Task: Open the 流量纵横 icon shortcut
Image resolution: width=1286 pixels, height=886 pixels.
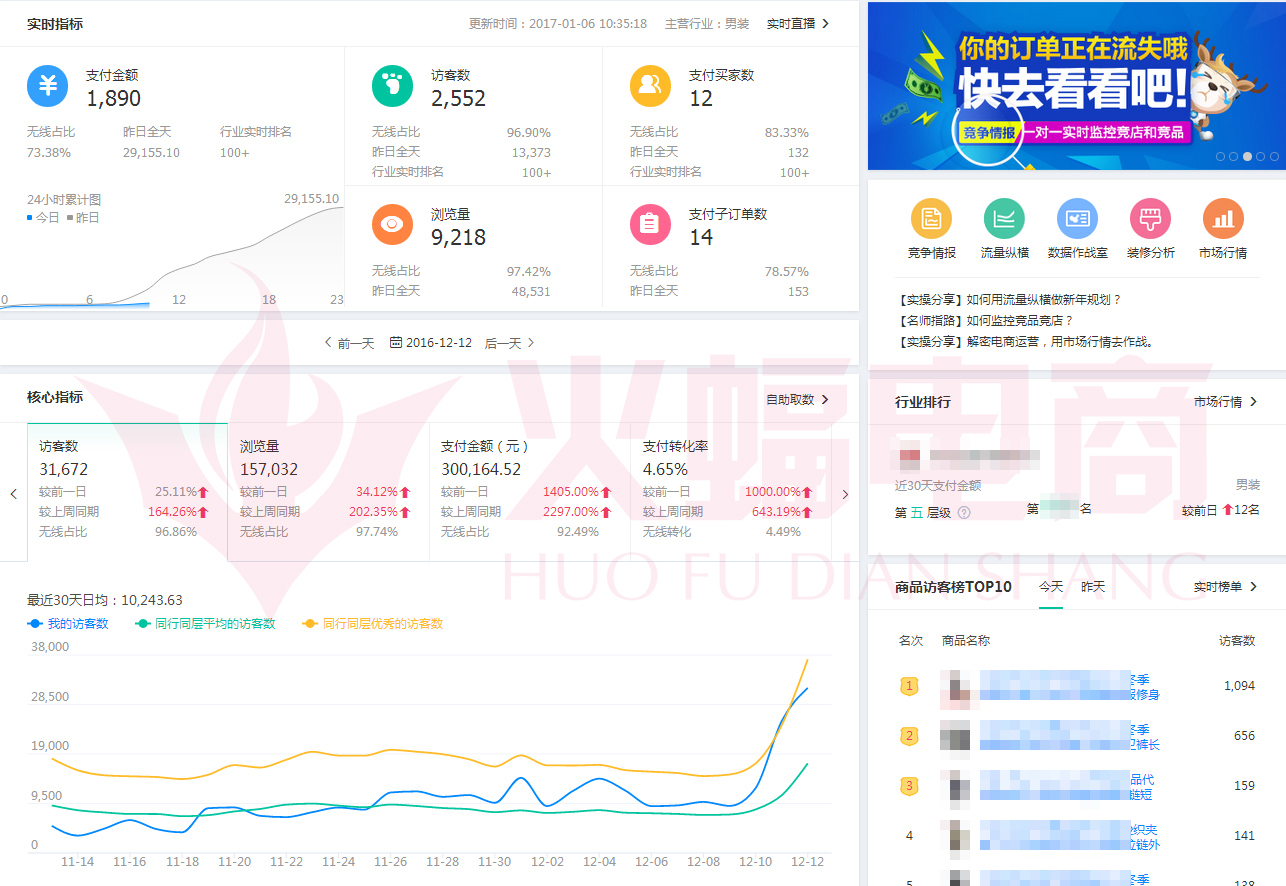Action: 1004,219
